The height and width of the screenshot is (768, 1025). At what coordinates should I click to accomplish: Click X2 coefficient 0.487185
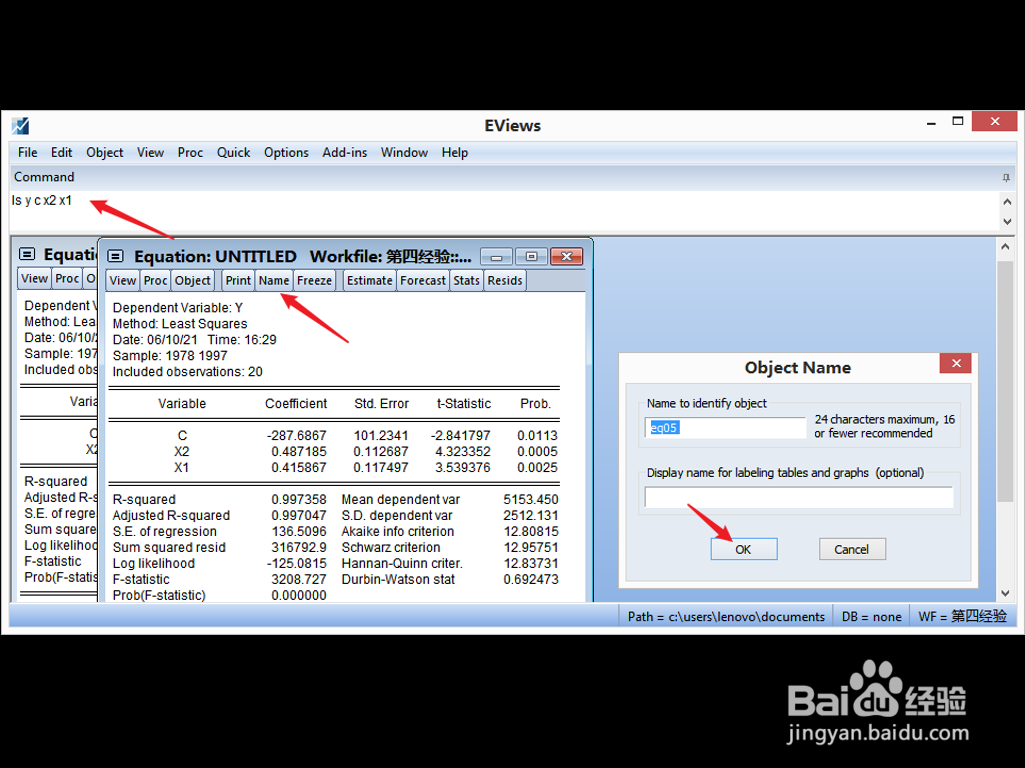[299, 452]
